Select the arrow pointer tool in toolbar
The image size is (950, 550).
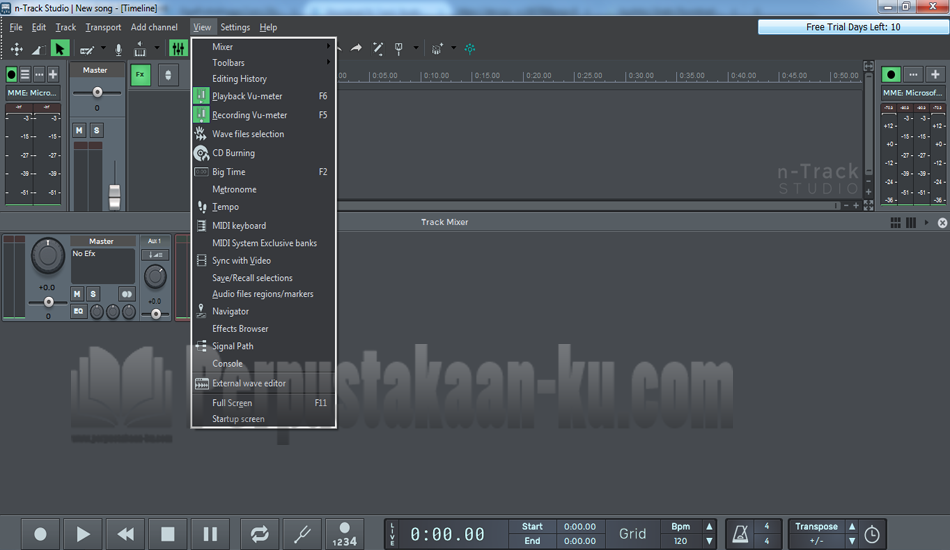pyautogui.click(x=59, y=48)
